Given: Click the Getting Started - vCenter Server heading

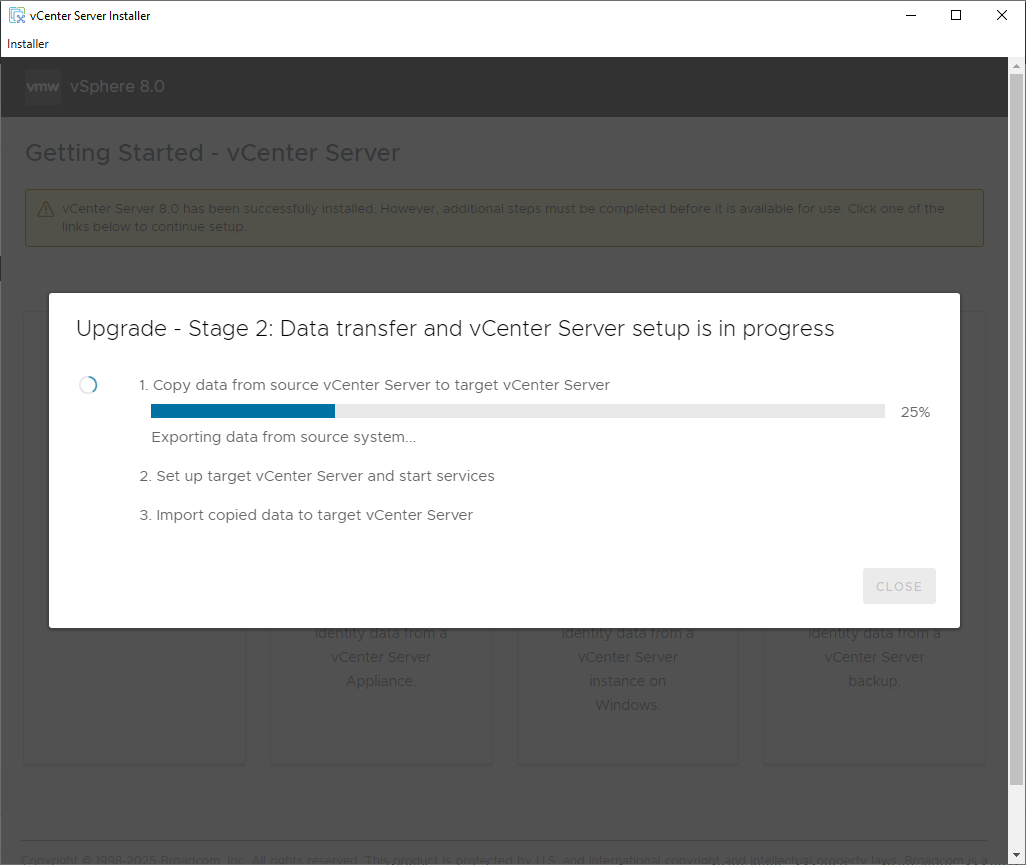Looking at the screenshot, I should coord(212,153).
